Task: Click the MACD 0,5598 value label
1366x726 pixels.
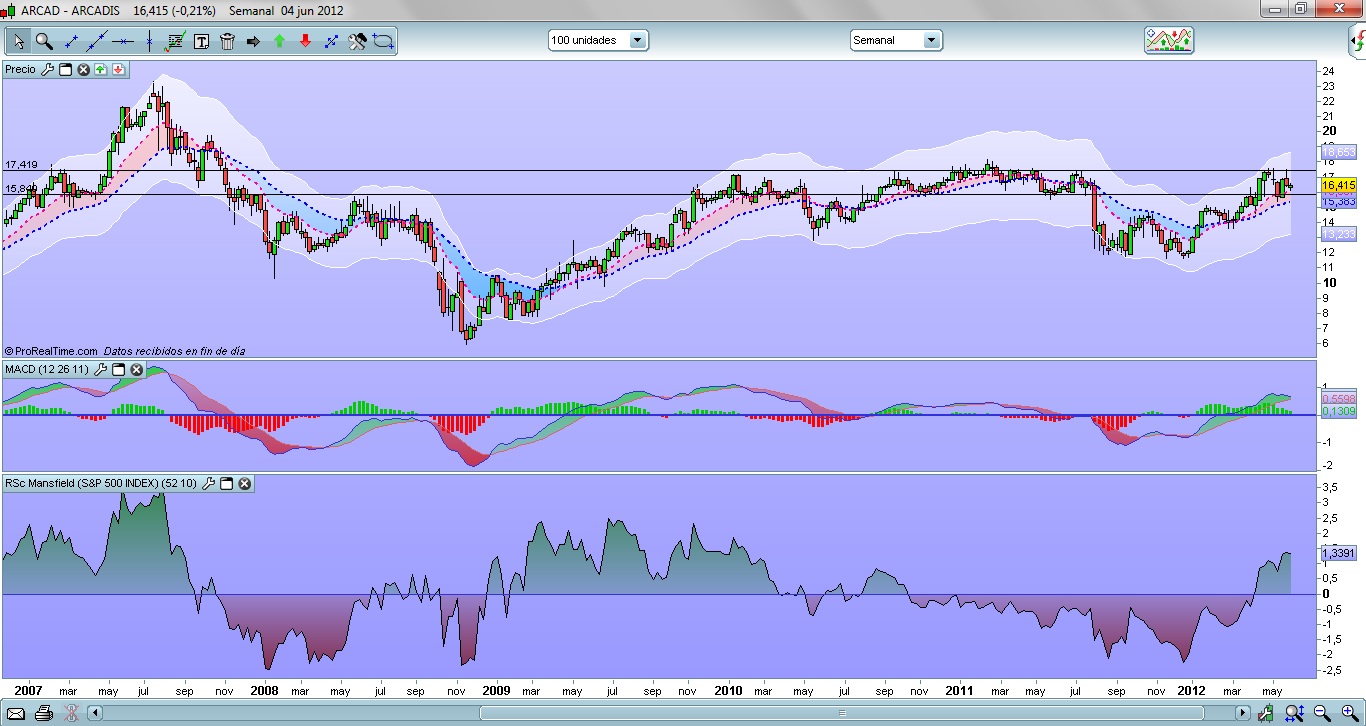Action: [1338, 398]
